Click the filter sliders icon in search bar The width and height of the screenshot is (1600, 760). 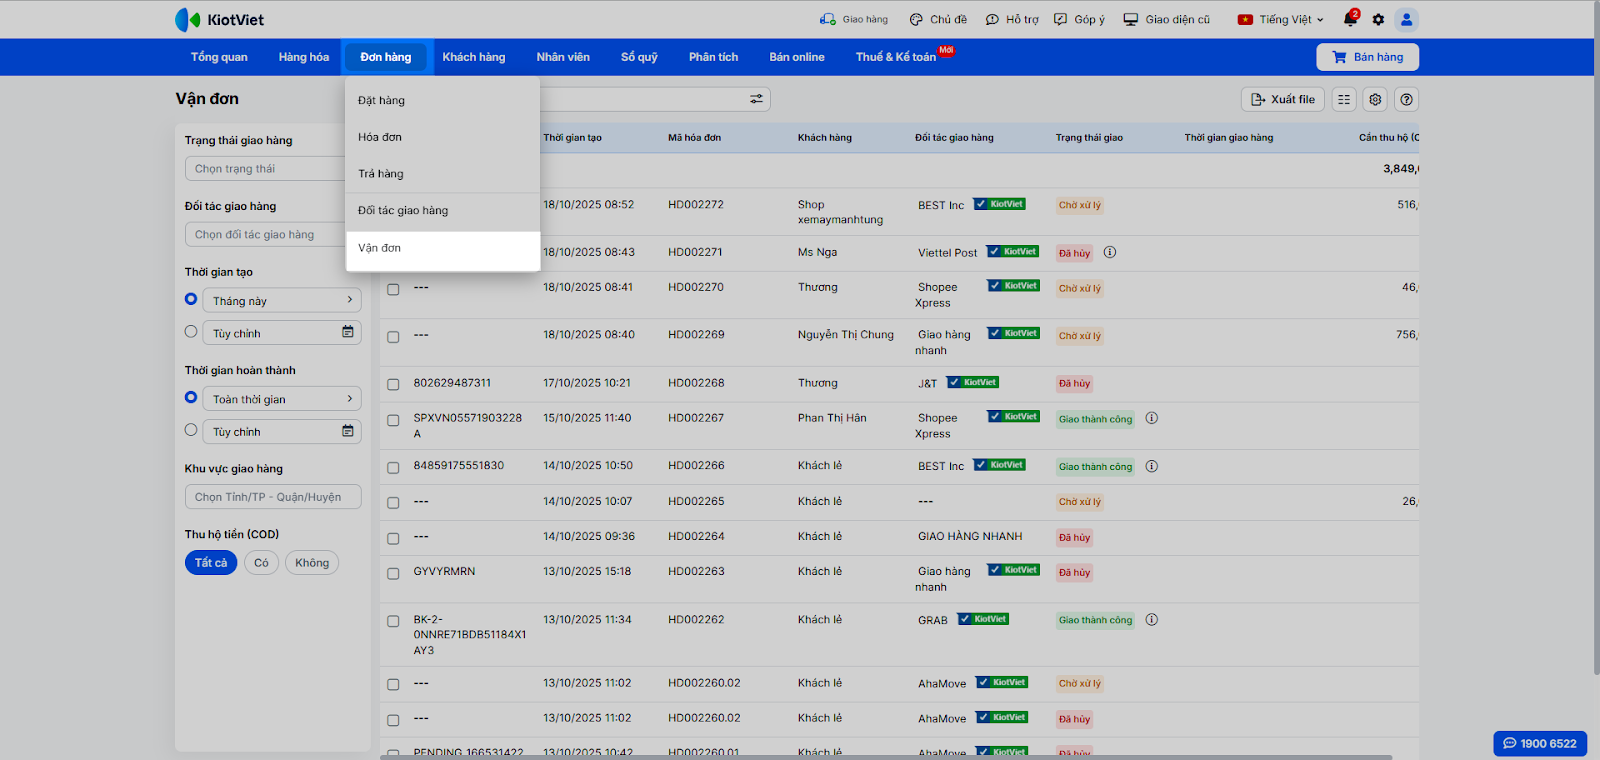coord(756,99)
